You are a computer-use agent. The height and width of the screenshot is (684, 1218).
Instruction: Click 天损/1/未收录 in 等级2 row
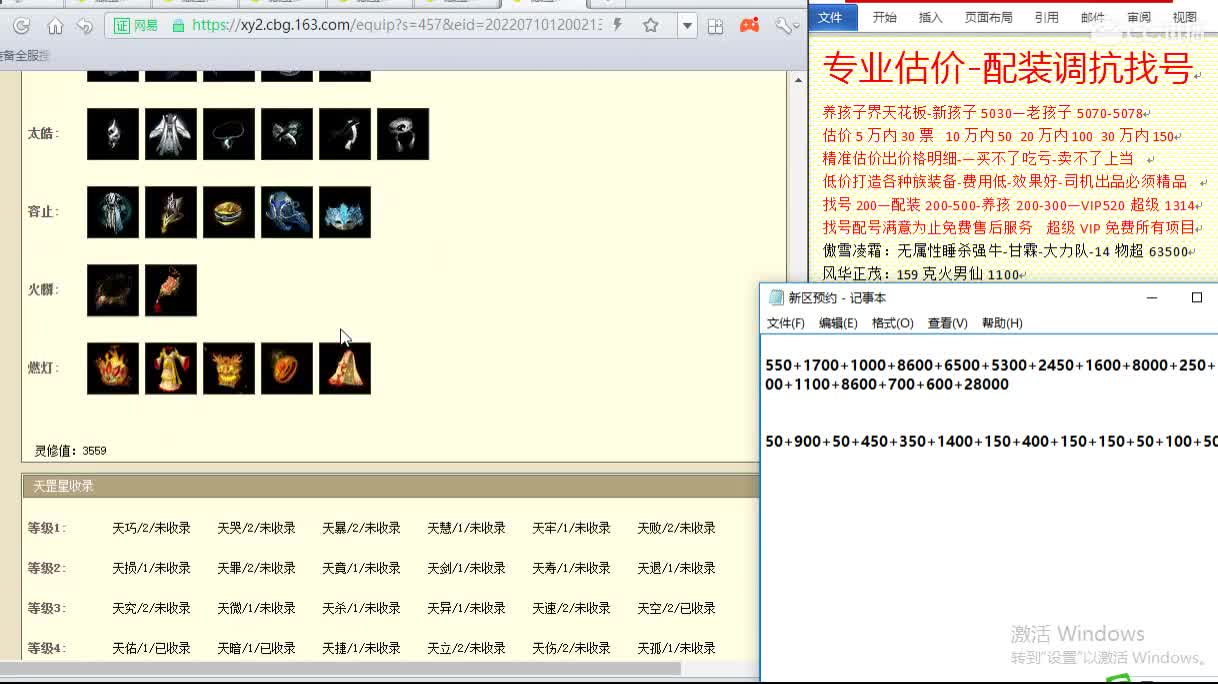pos(151,568)
